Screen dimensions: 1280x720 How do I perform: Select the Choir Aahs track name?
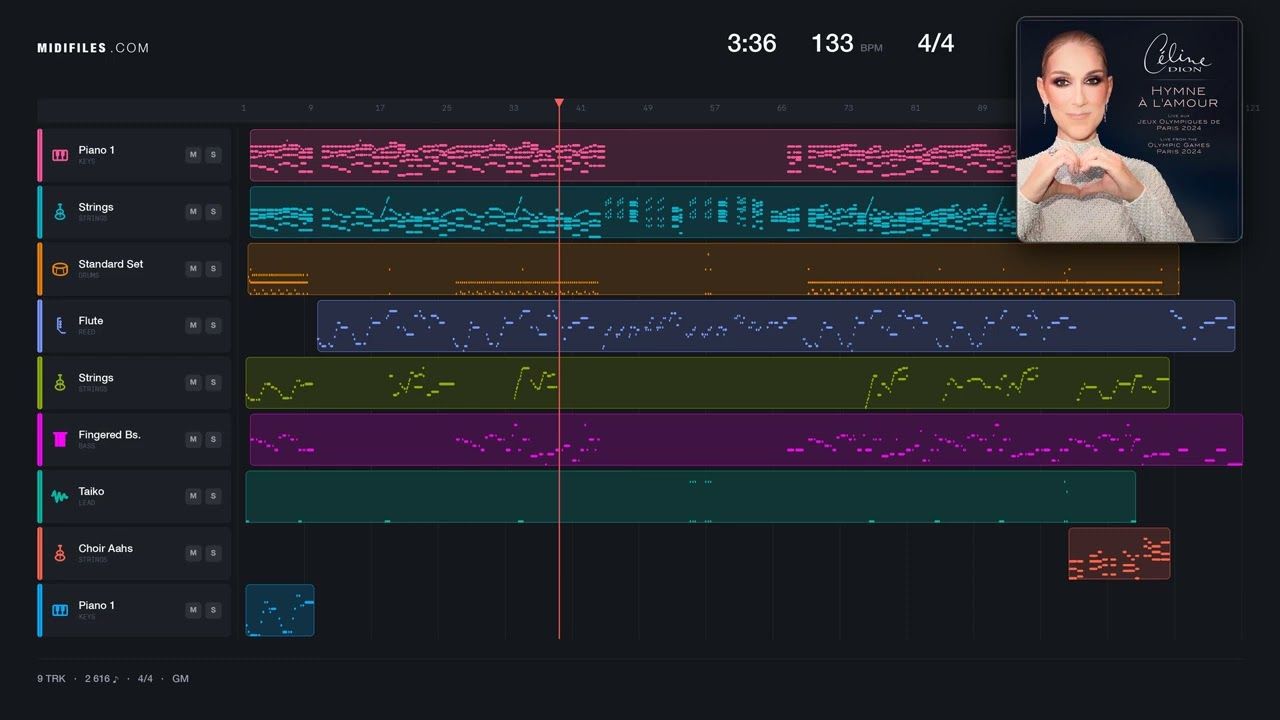[x=106, y=548]
